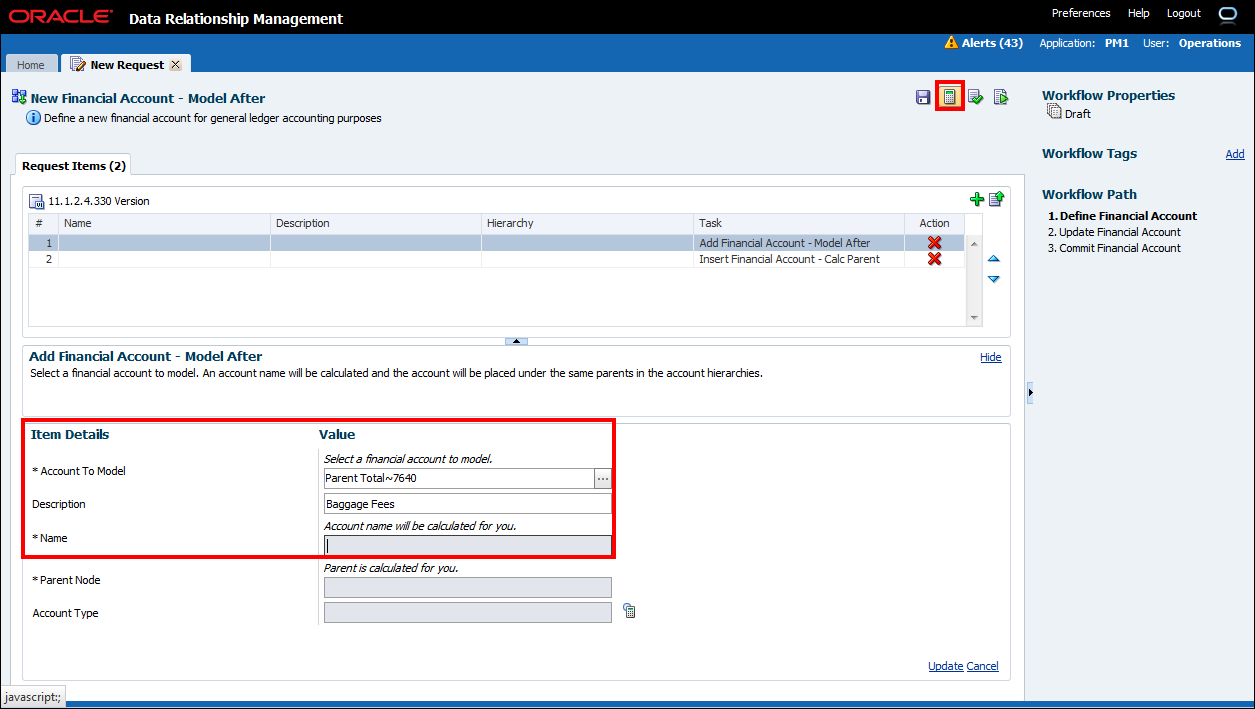Open the Account To Model browse ellipsis
This screenshot has width=1255, height=709.
pos(603,479)
